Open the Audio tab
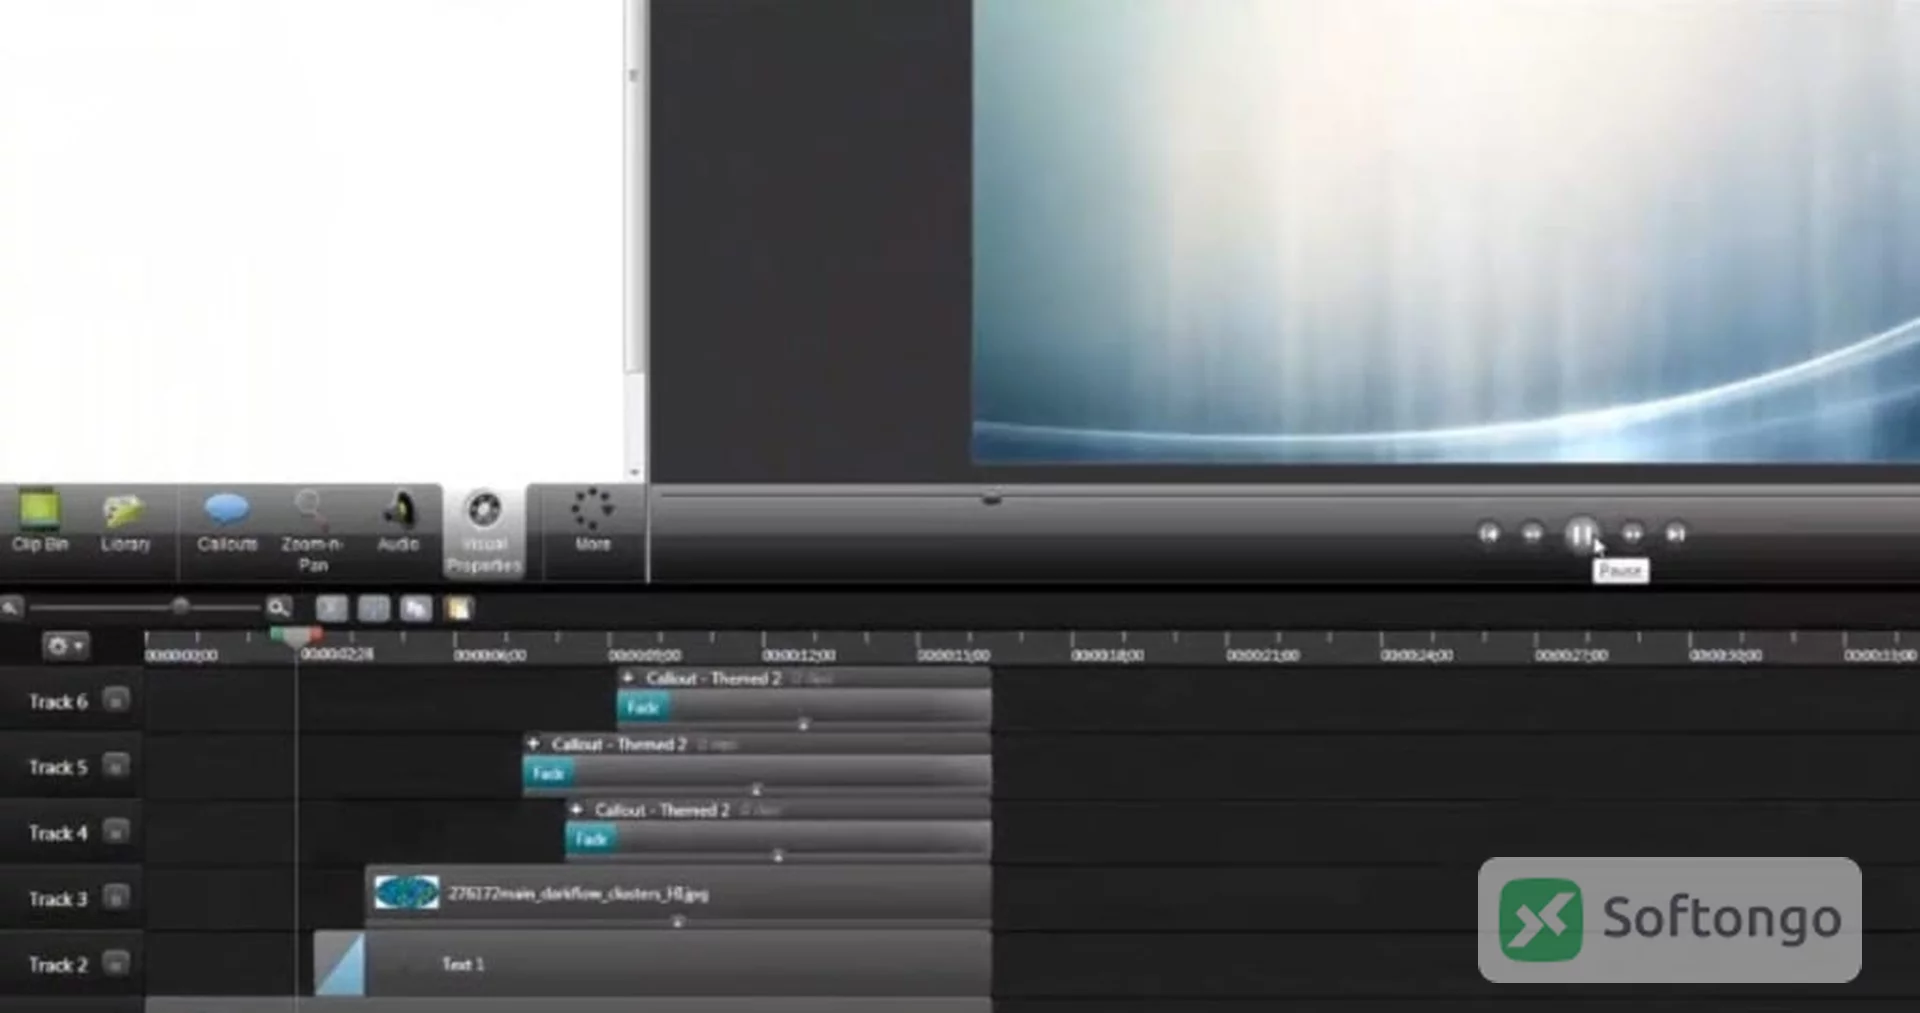 pyautogui.click(x=398, y=522)
